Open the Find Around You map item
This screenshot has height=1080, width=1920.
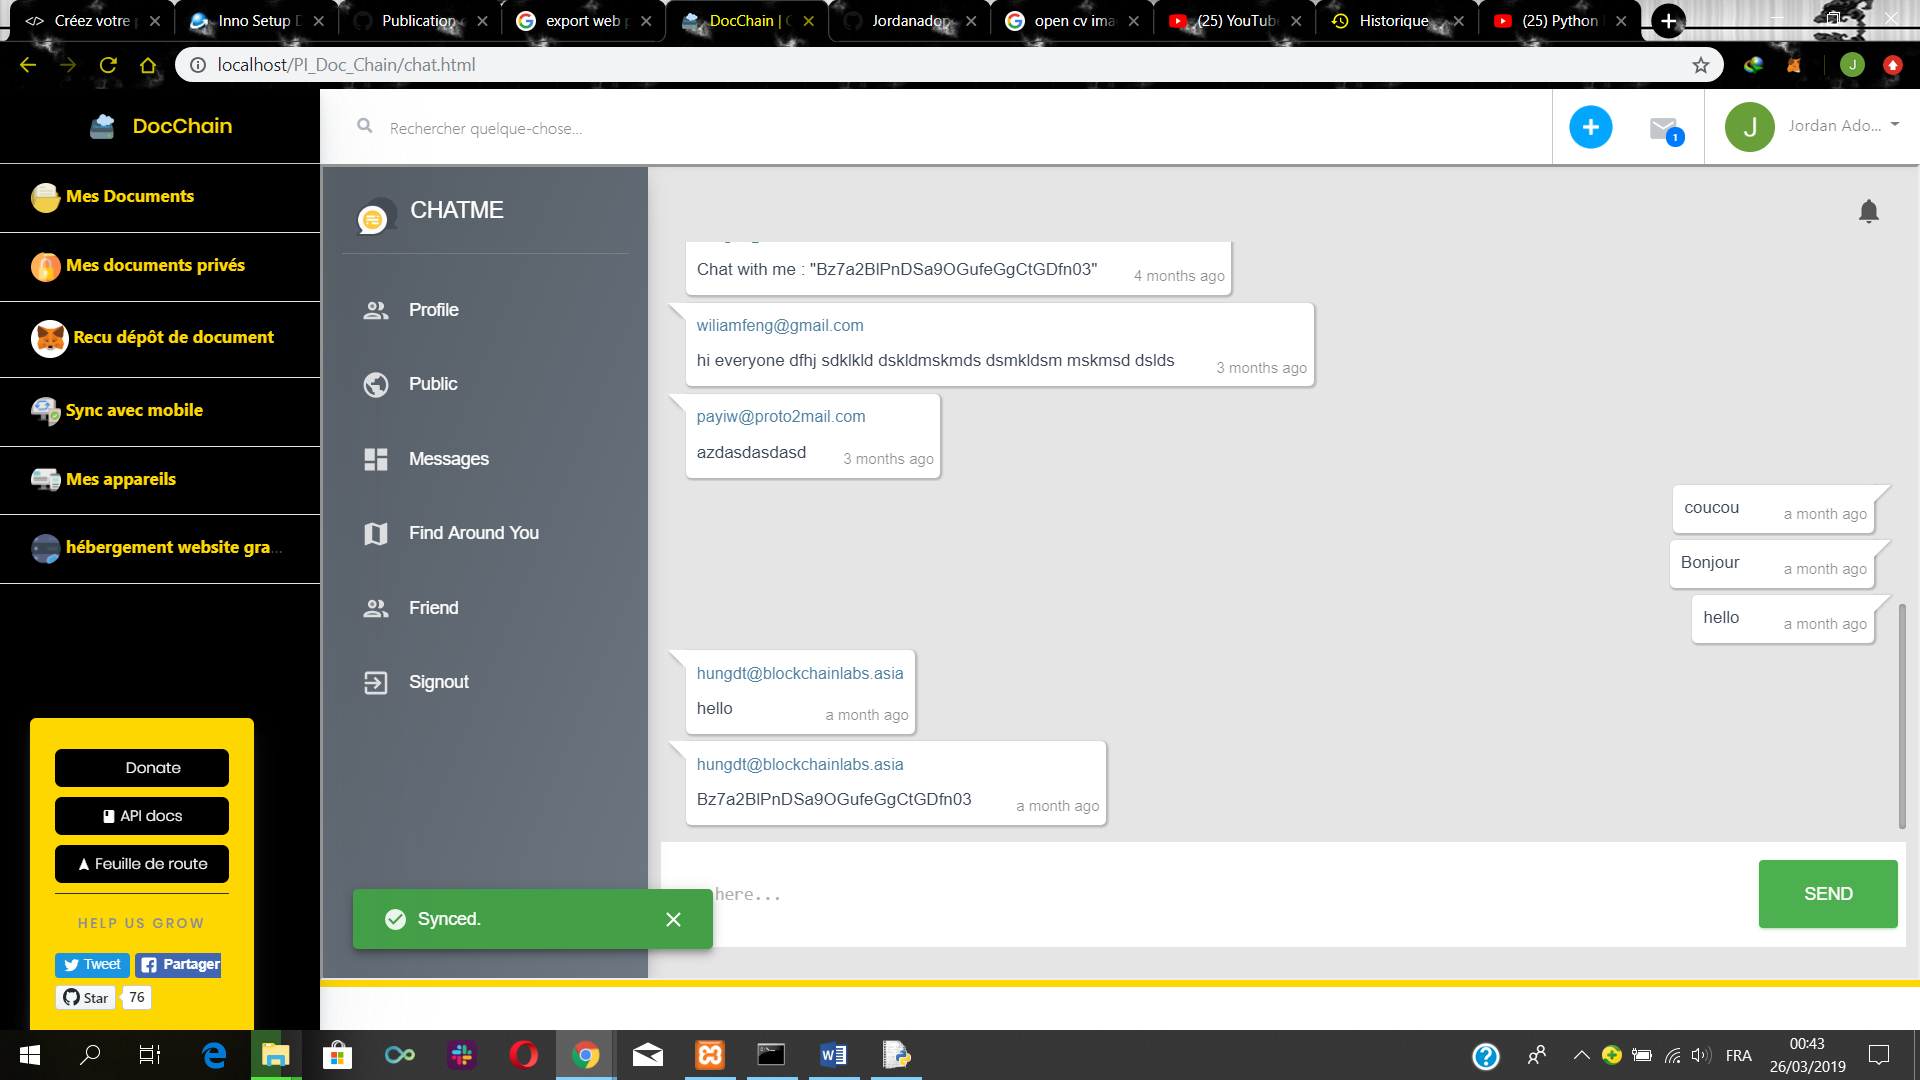pos(473,533)
